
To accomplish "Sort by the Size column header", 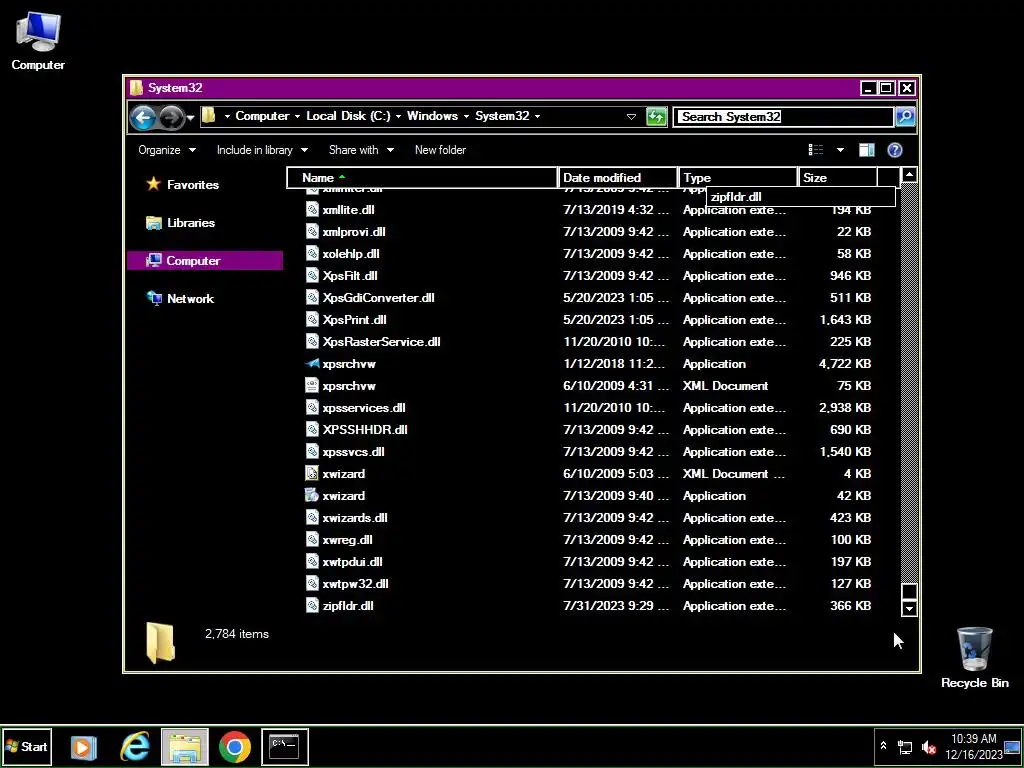I will [837, 178].
